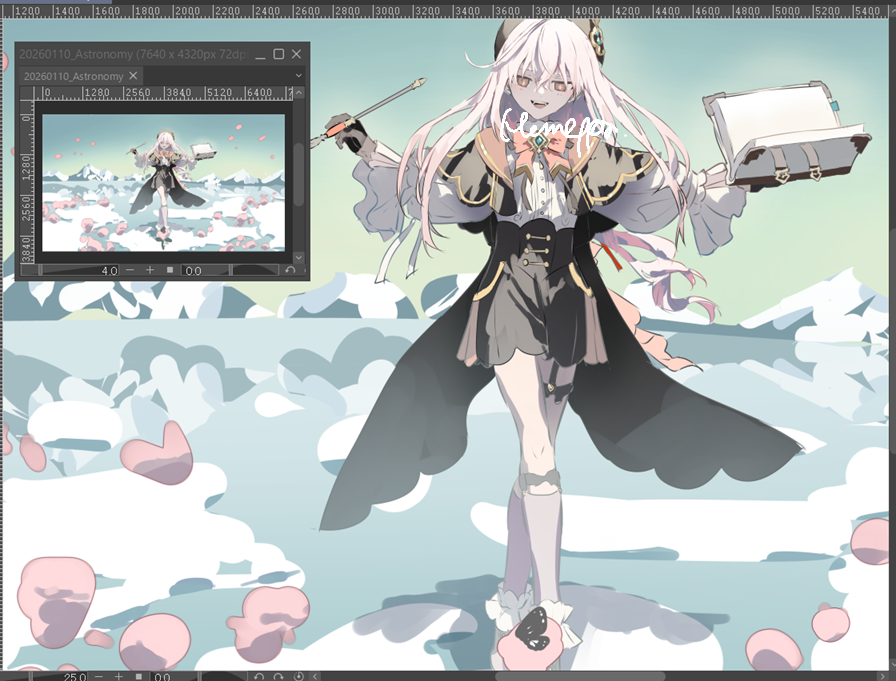
Task: Open the canvas tab list dropdown
Action: [x=298, y=75]
